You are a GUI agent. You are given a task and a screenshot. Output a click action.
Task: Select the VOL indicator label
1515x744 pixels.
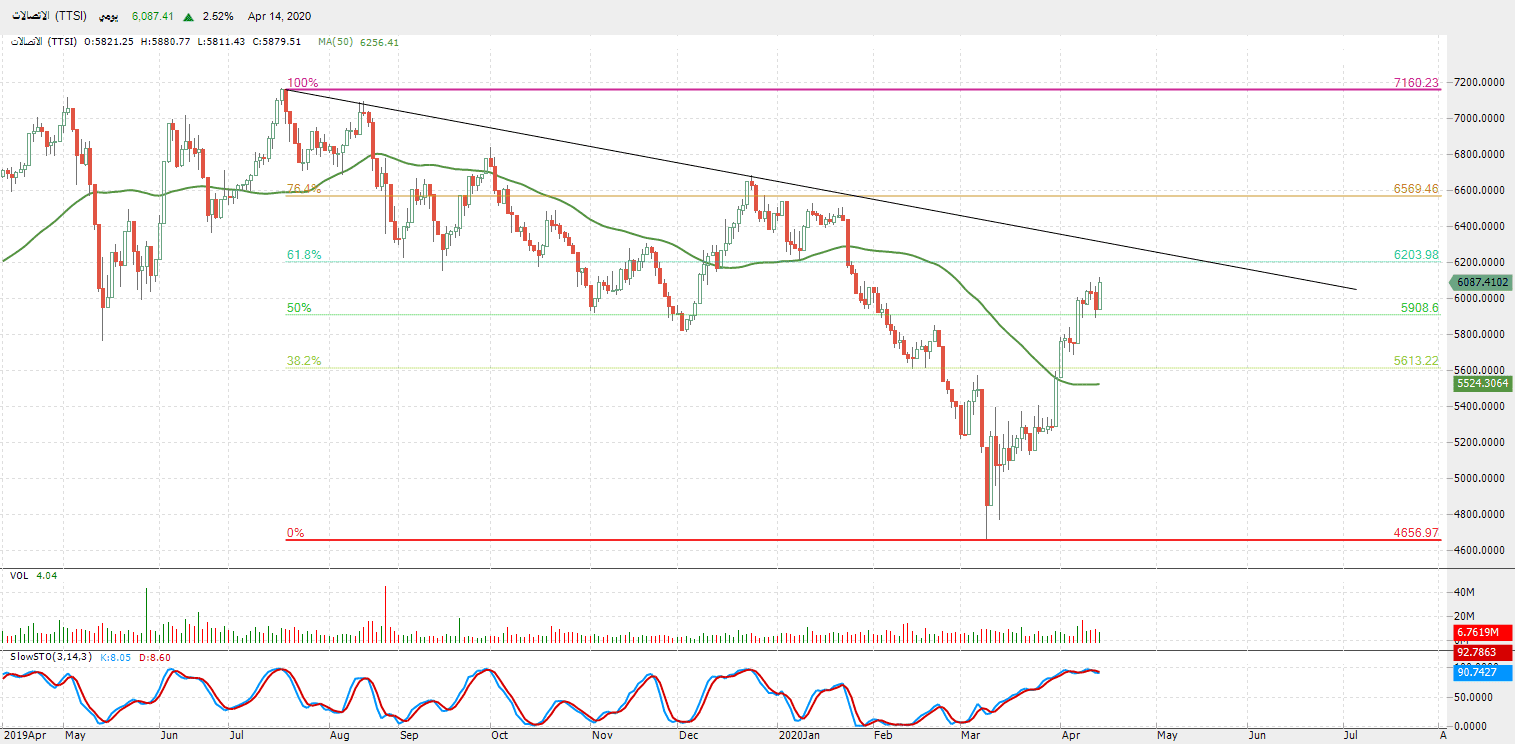coord(19,576)
